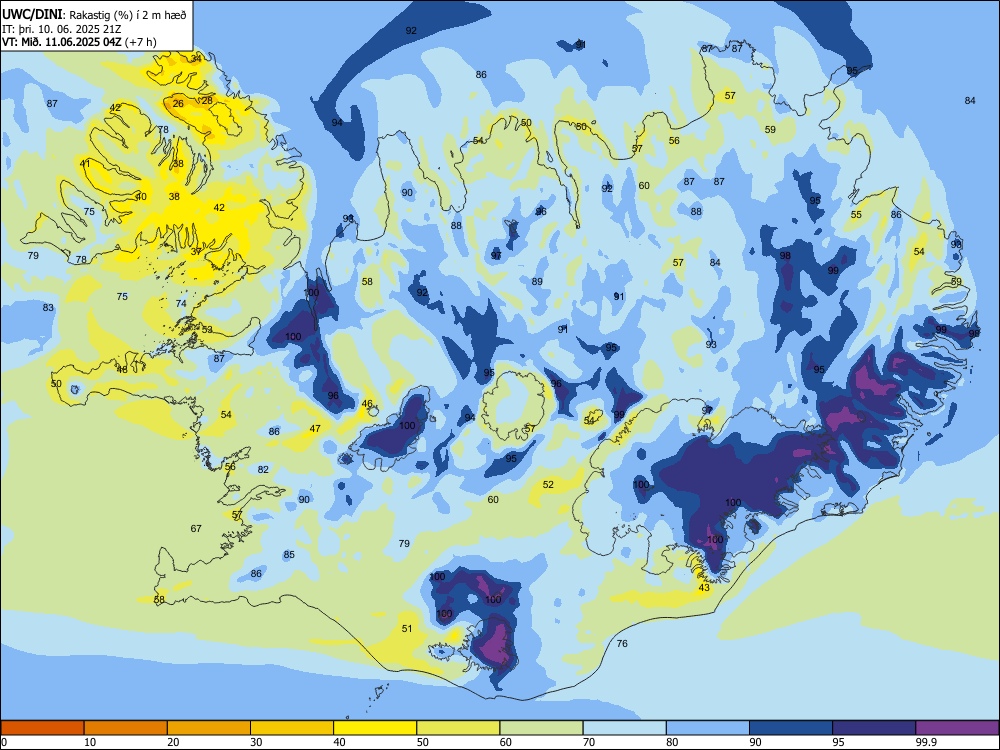Click the map value '53'
This screenshot has height=750, width=1000.
(207, 330)
